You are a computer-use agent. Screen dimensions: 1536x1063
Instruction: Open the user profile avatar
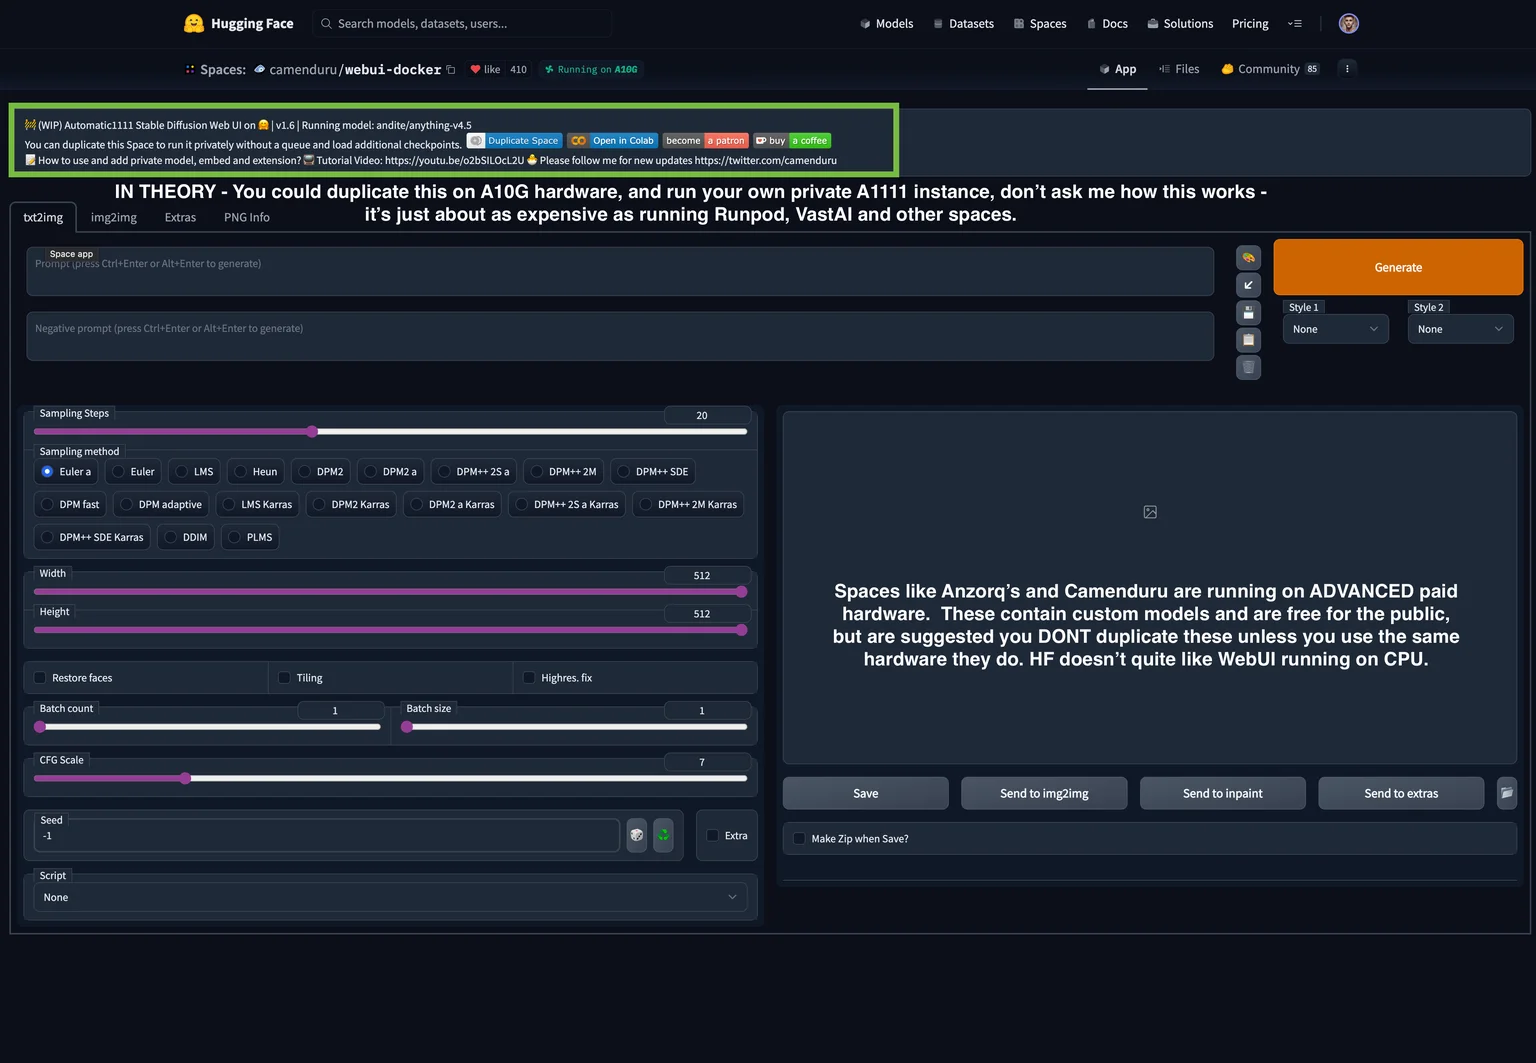pyautogui.click(x=1348, y=23)
